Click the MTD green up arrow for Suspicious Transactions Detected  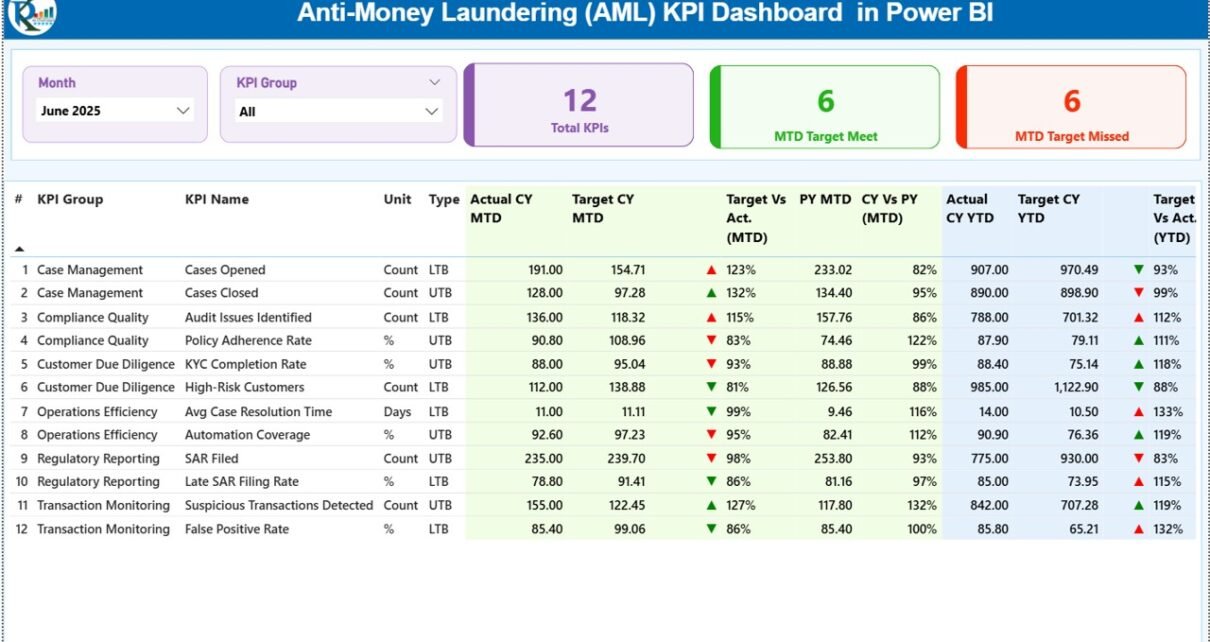coord(711,506)
